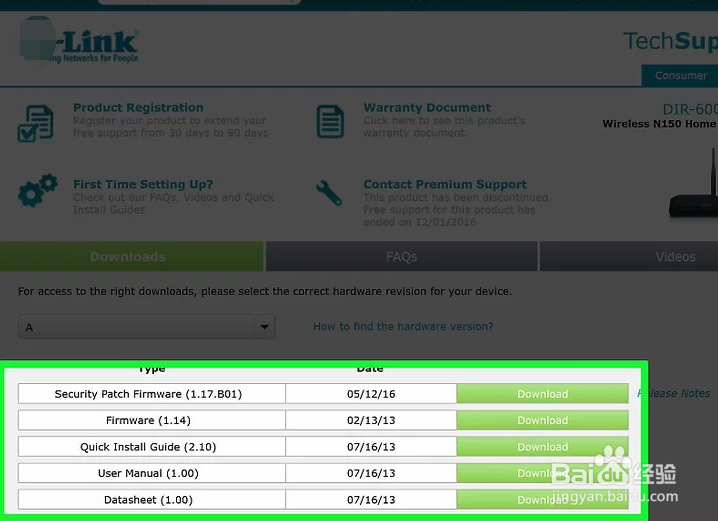The image size is (718, 521).
Task: Open the Product Registration link
Action: 138,108
